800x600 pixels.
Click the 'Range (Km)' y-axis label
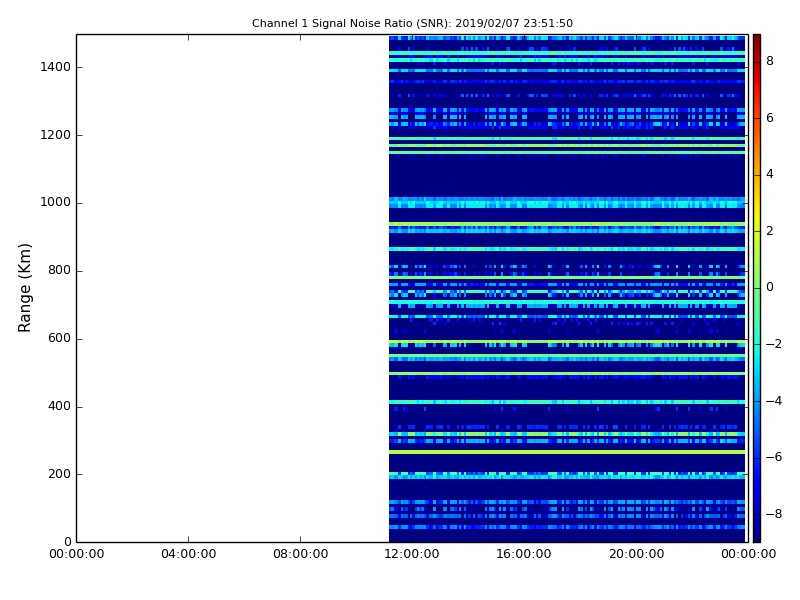coord(24,288)
